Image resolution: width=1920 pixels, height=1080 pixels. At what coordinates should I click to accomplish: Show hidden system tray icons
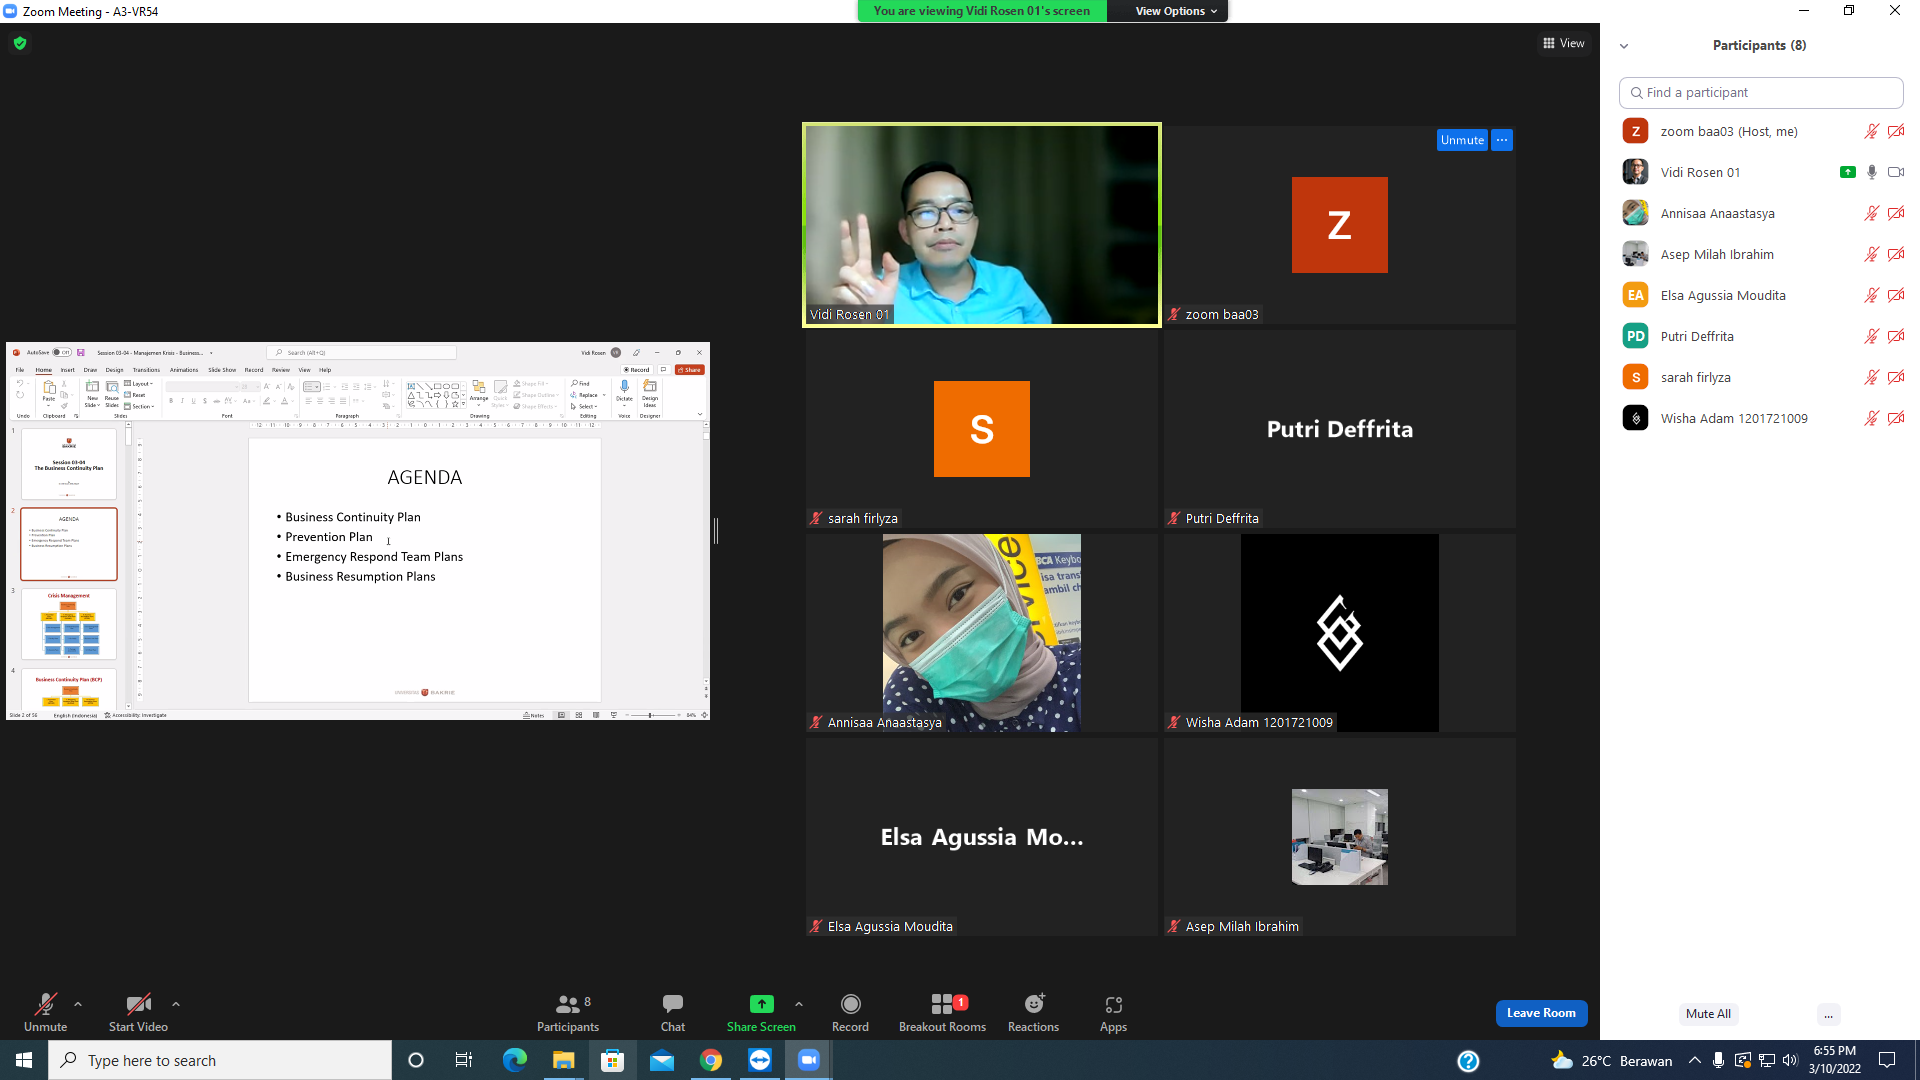point(1694,1060)
